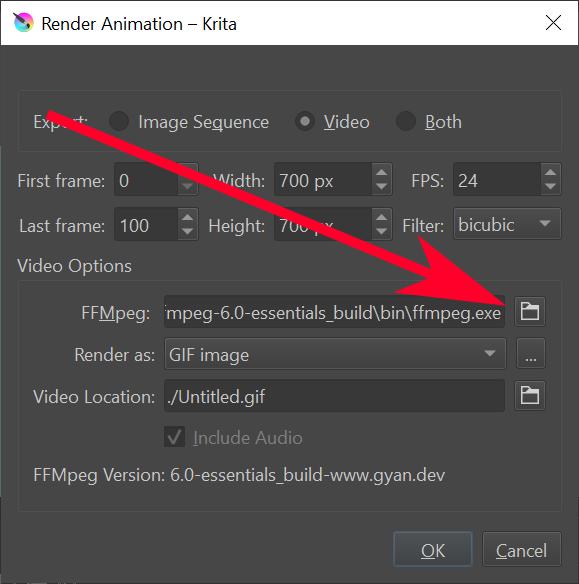
Task: Click the Video Options heading text
Action: (x=74, y=266)
